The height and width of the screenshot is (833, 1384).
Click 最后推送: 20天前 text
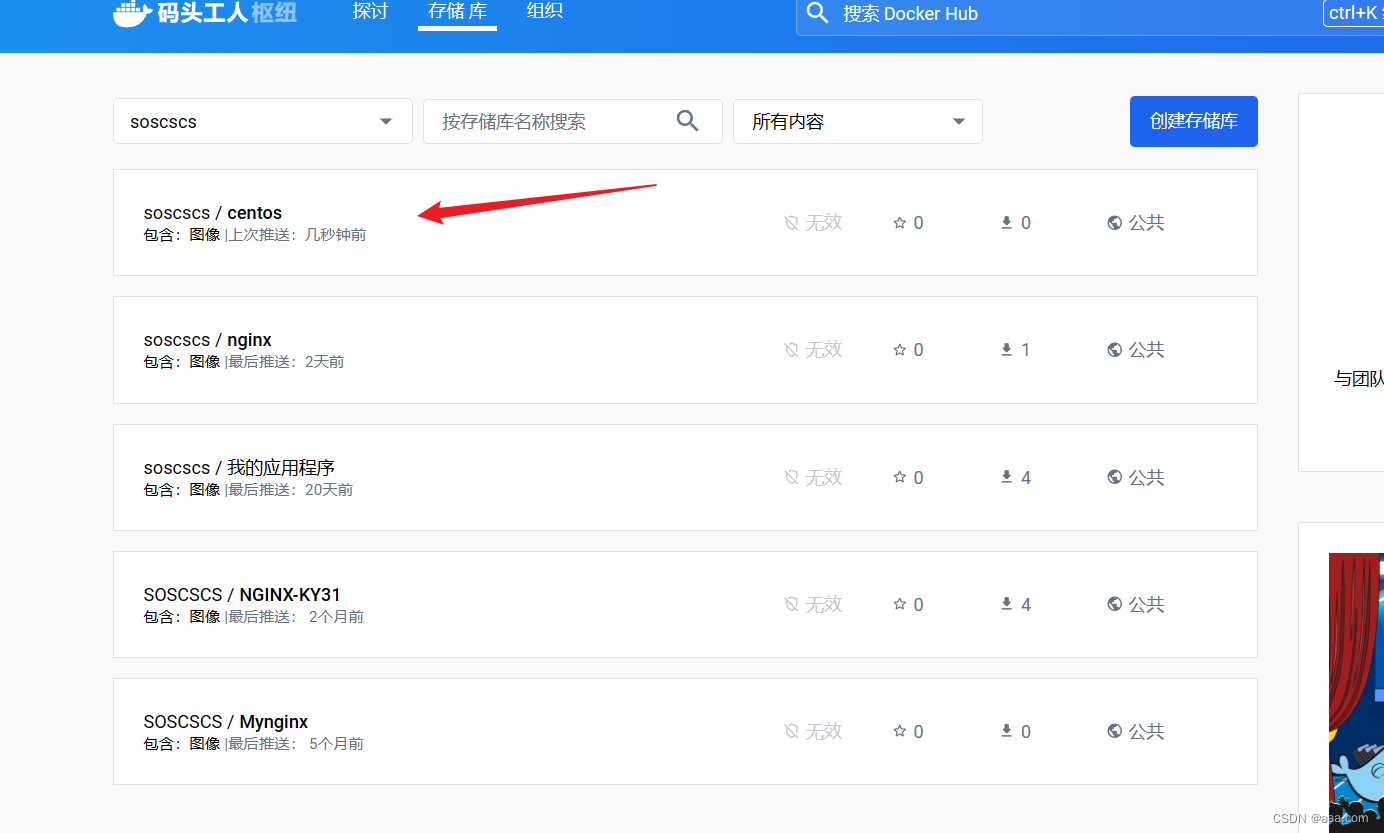[291, 490]
